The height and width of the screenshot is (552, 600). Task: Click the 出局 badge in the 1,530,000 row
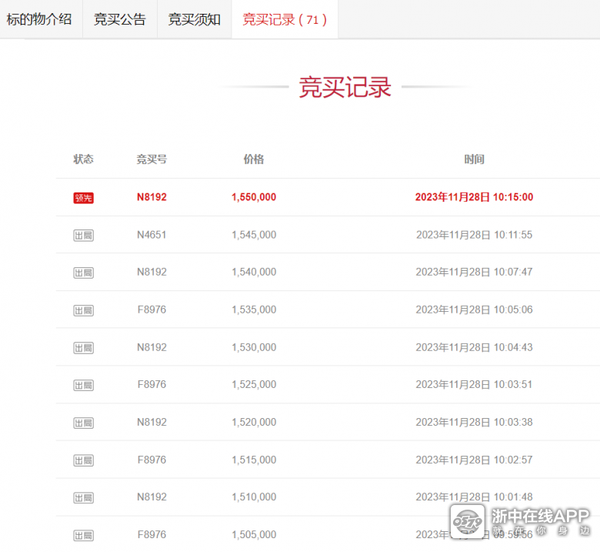(x=83, y=347)
